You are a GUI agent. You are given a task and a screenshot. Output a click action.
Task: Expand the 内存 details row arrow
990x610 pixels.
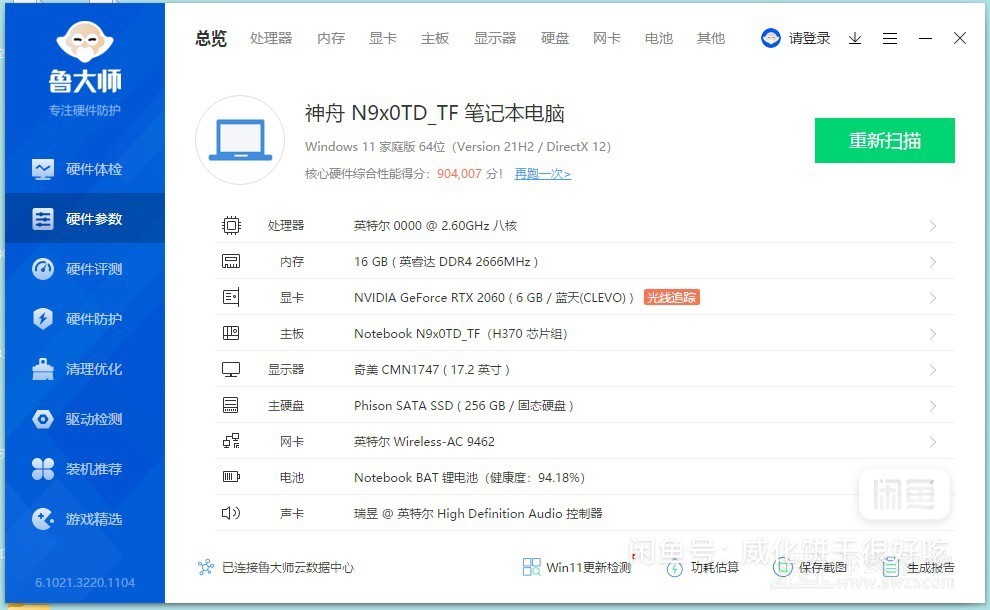click(932, 262)
